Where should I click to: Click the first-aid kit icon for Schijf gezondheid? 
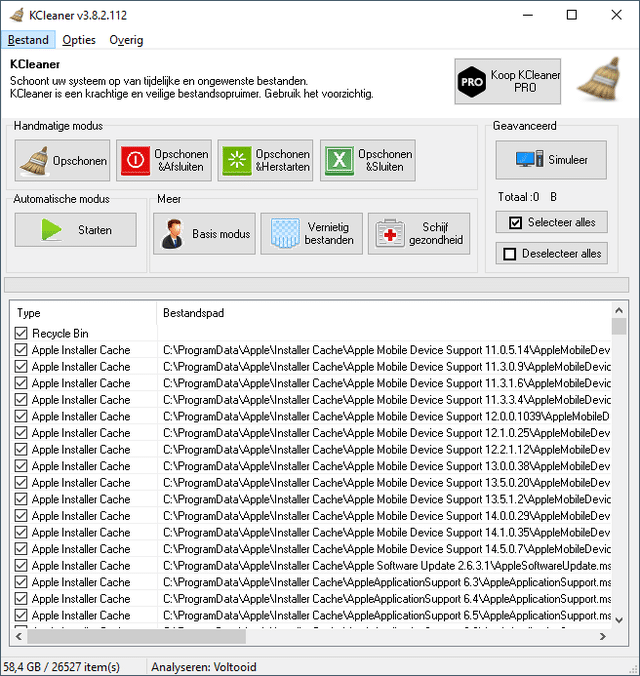click(390, 234)
